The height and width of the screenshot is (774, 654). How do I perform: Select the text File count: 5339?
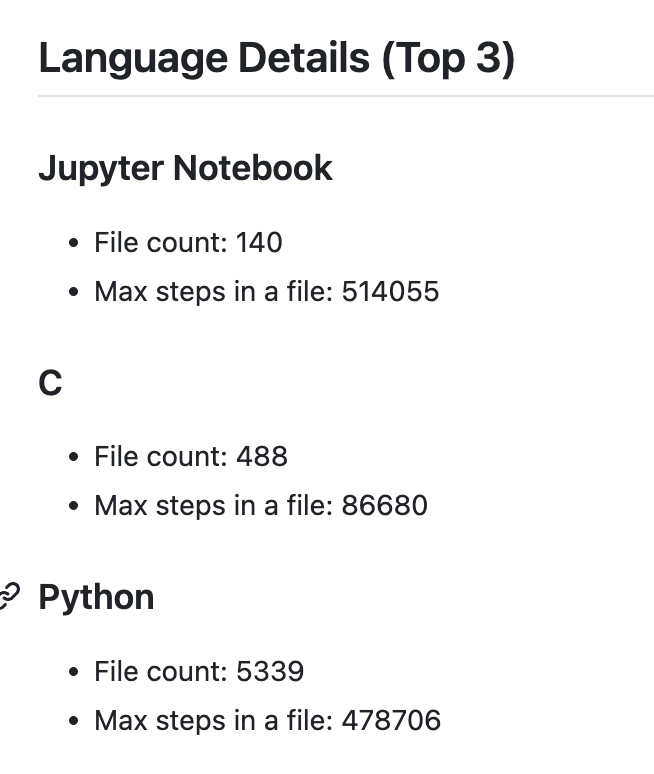pos(199,671)
